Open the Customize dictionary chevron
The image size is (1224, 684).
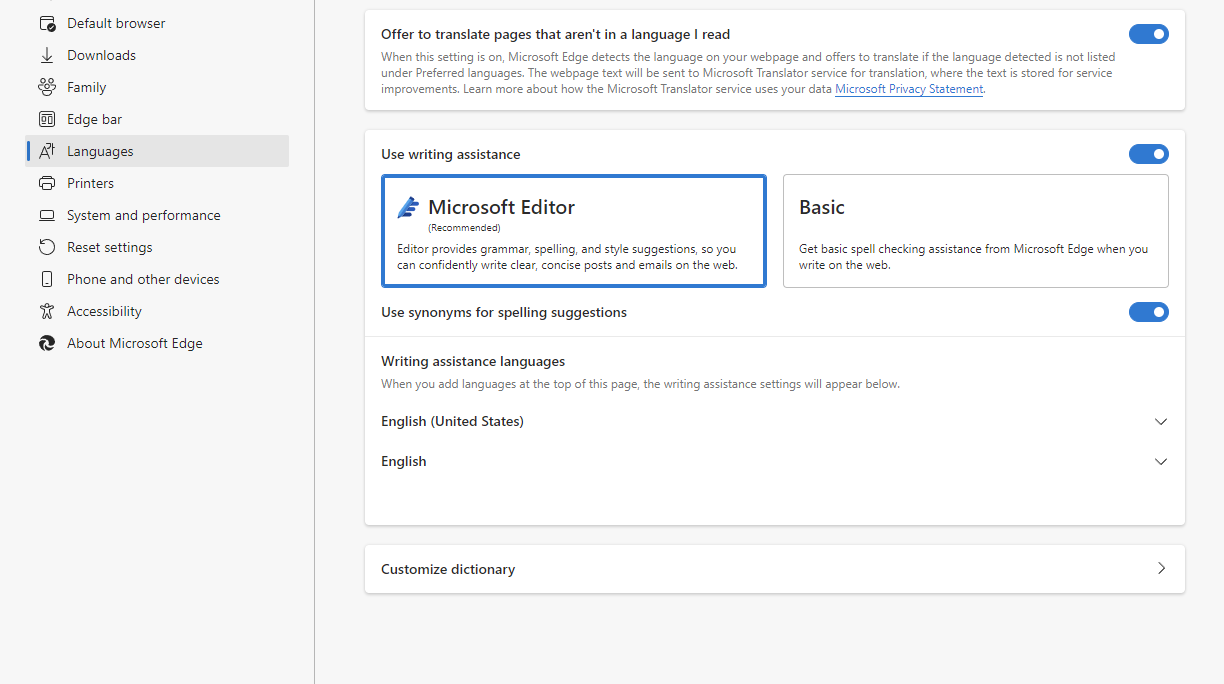click(x=1160, y=568)
